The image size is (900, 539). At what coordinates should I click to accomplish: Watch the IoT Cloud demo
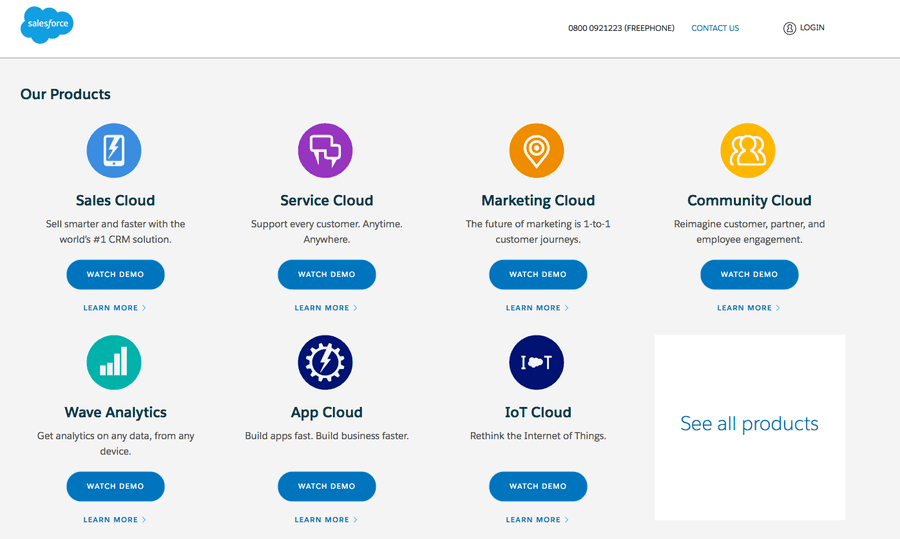tap(538, 486)
